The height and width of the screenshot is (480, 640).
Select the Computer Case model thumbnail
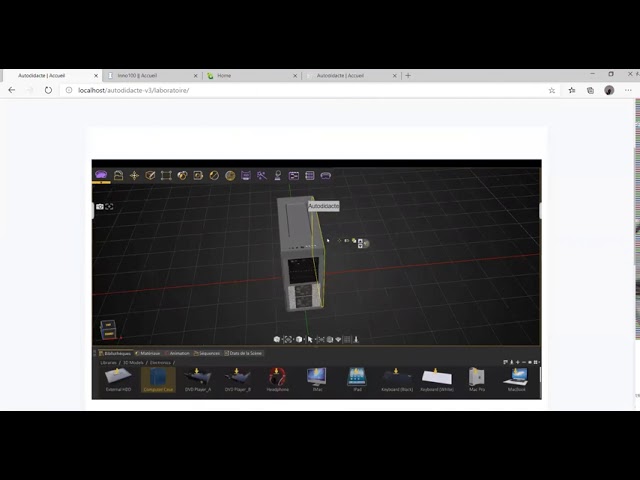tap(158, 380)
